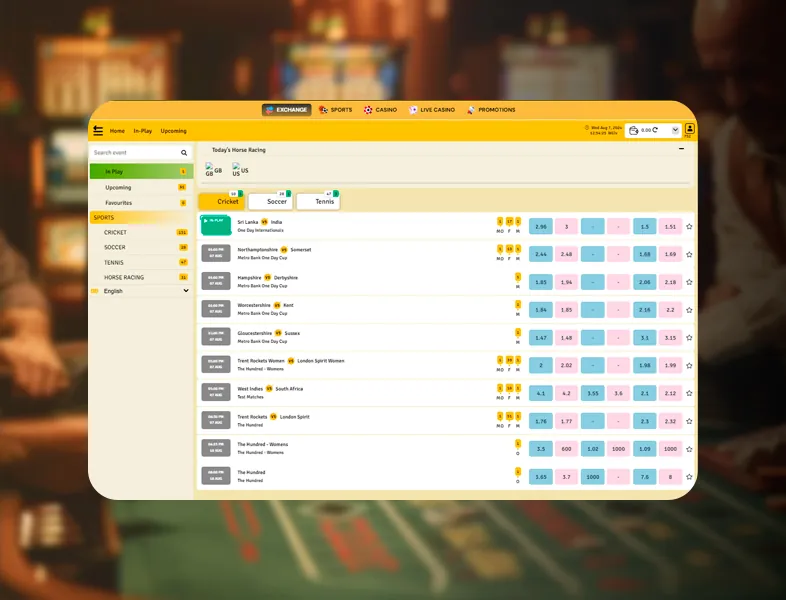Click lay odds 1.77 for Trent Rockets
Viewport: 786px width, 600px height.
pyautogui.click(x=566, y=421)
